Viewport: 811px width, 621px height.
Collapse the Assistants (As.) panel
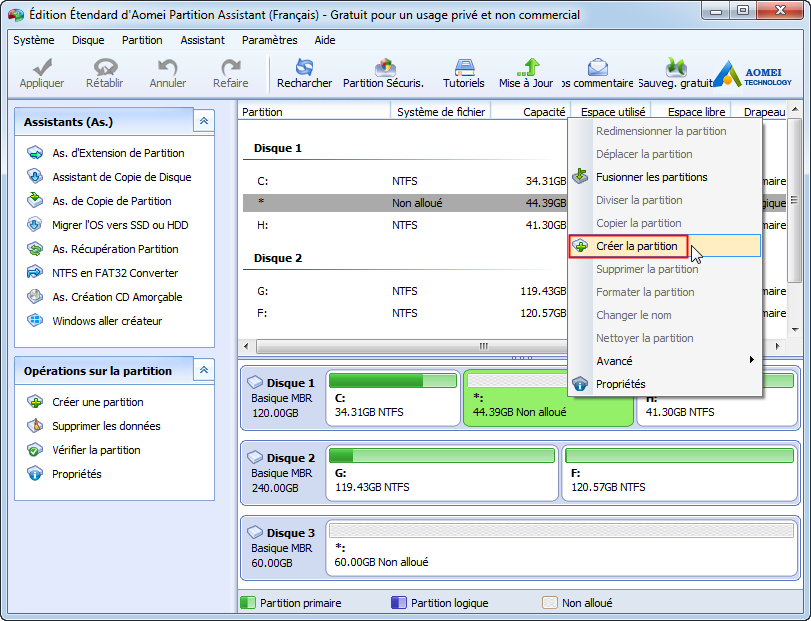(204, 120)
